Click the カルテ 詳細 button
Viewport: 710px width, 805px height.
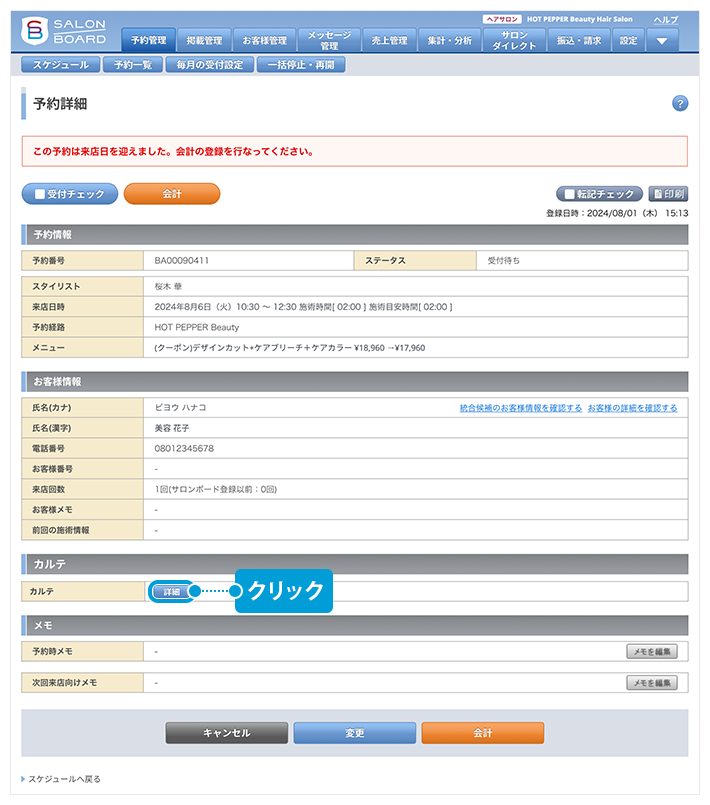point(171,592)
